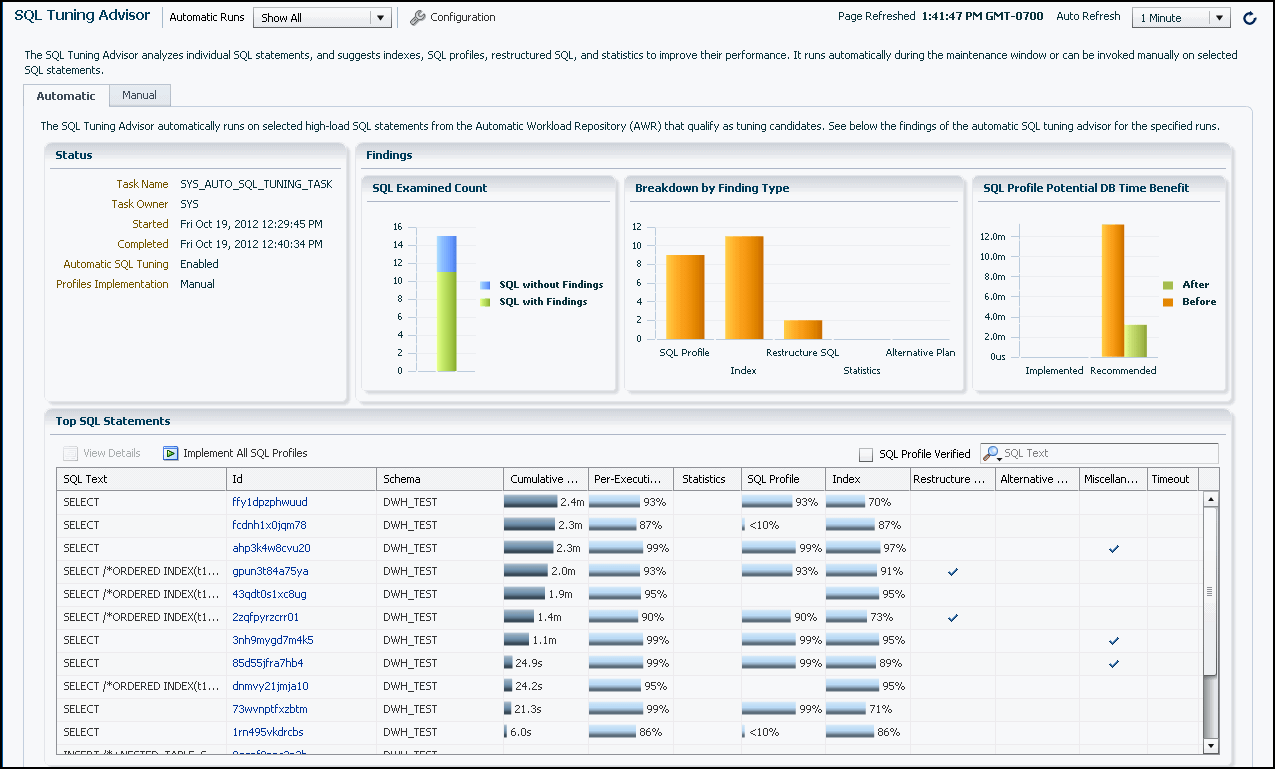The height and width of the screenshot is (769, 1275).
Task: Click the Configuration wrench icon
Action: (x=418, y=17)
